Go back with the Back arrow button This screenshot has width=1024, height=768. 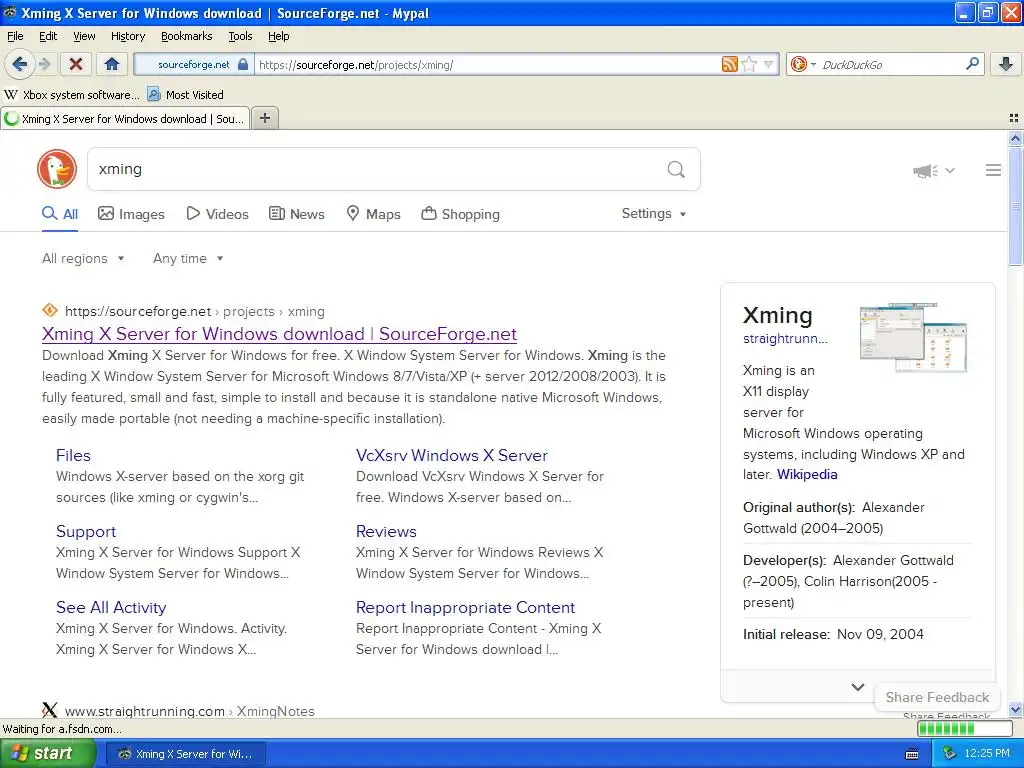(x=20, y=64)
